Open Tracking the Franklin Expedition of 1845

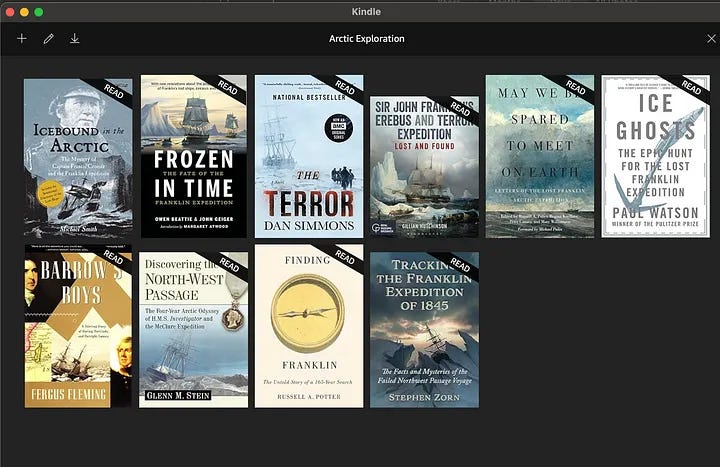[x=424, y=330]
